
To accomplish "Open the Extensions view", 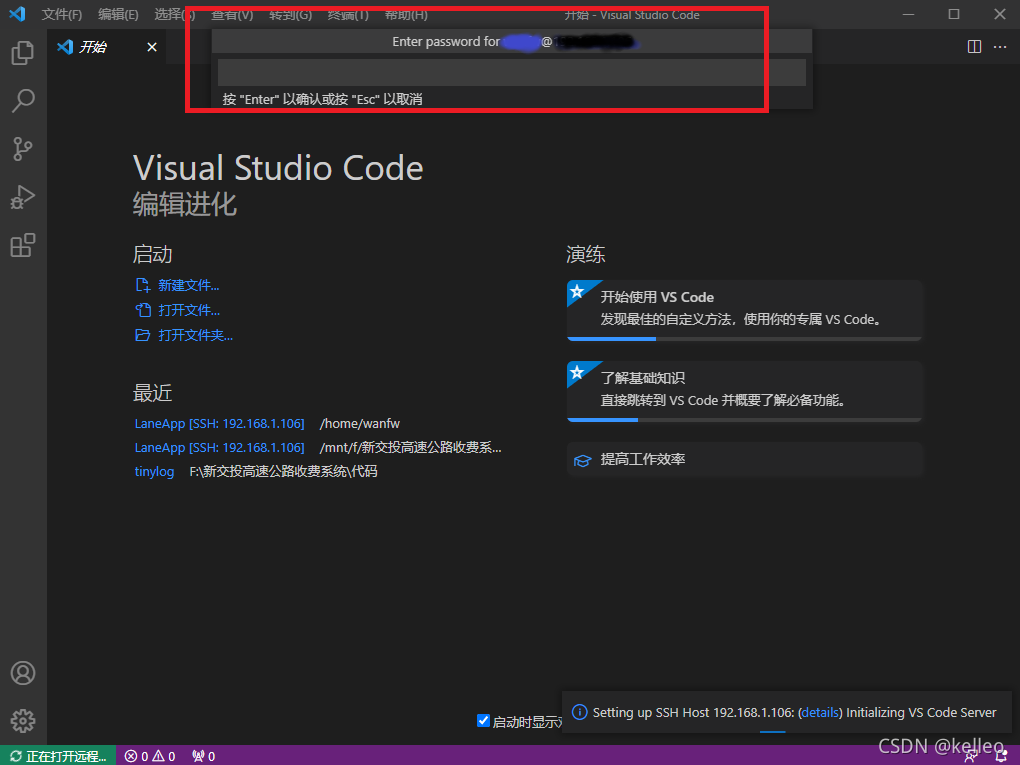I will tap(23, 245).
